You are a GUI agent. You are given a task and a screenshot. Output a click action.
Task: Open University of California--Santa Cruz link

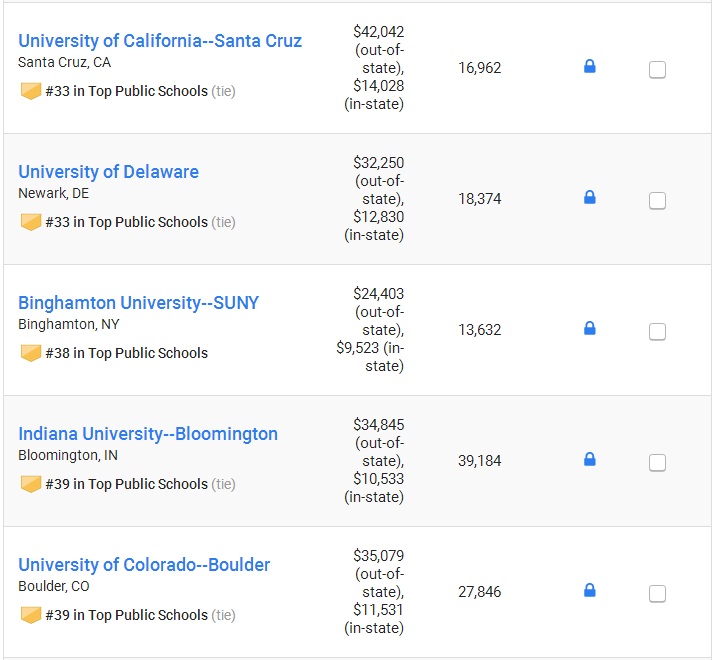pyautogui.click(x=160, y=41)
